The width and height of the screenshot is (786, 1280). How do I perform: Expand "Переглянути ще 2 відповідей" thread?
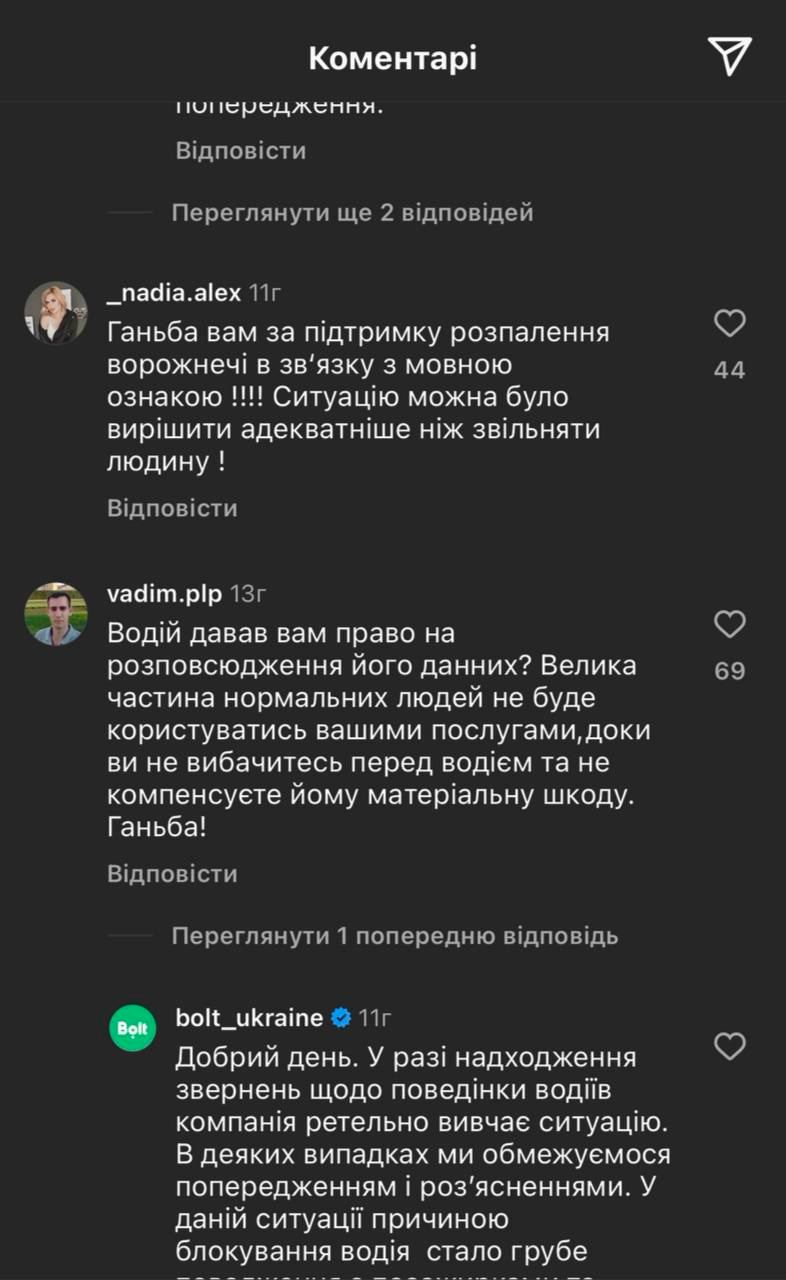[x=351, y=212]
